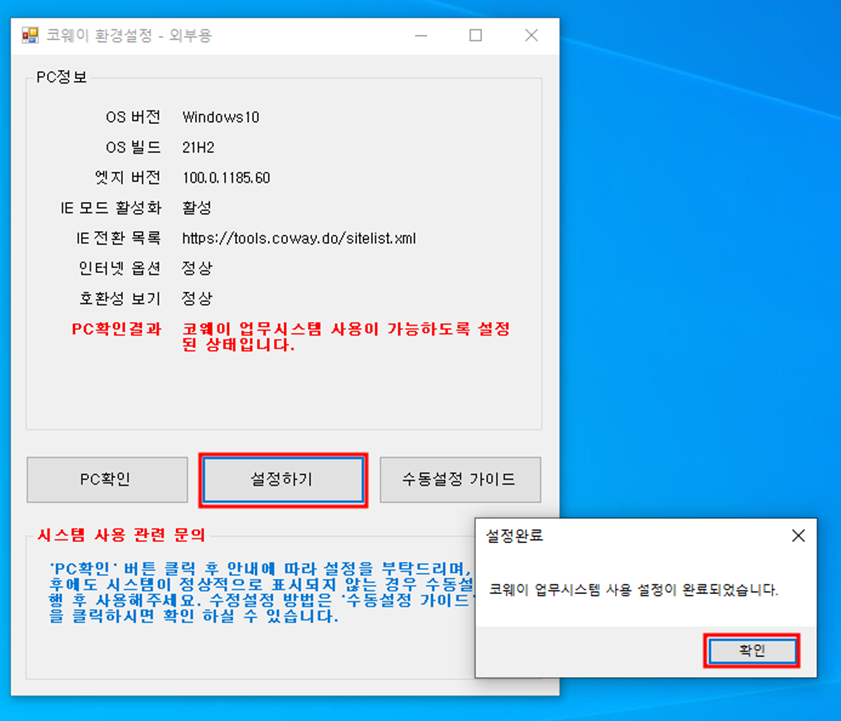Viewport: 841px width, 721px height.
Task: Click the 설정완료 dialog message text
Action: point(633,590)
